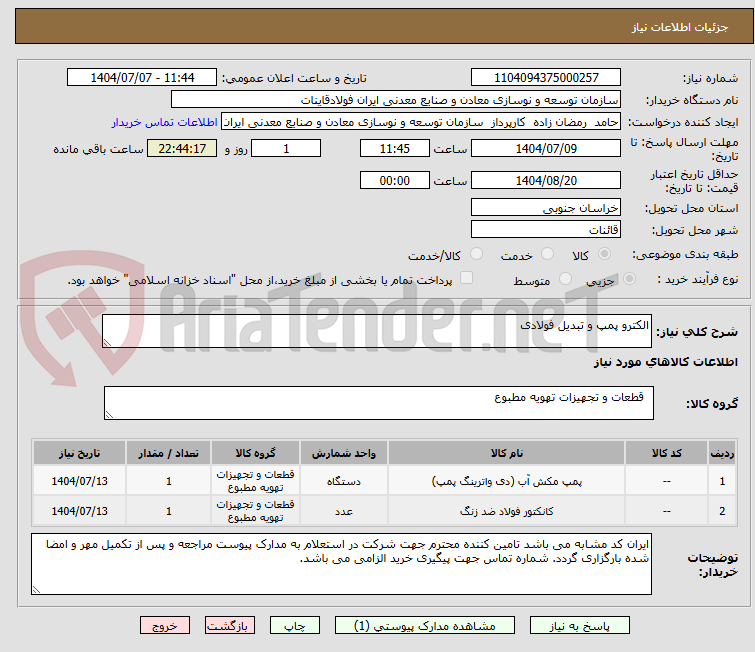Click the need date of the کانکتور row
Viewport: 755px width, 652px height.
click(x=79, y=511)
